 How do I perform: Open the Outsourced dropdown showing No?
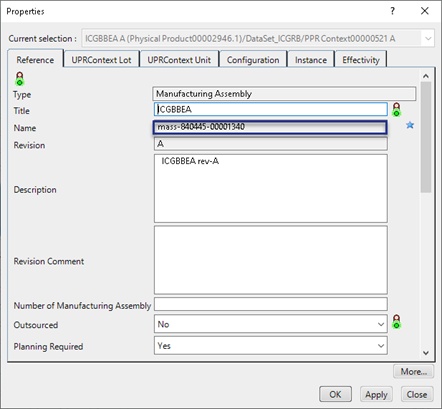tap(271, 324)
